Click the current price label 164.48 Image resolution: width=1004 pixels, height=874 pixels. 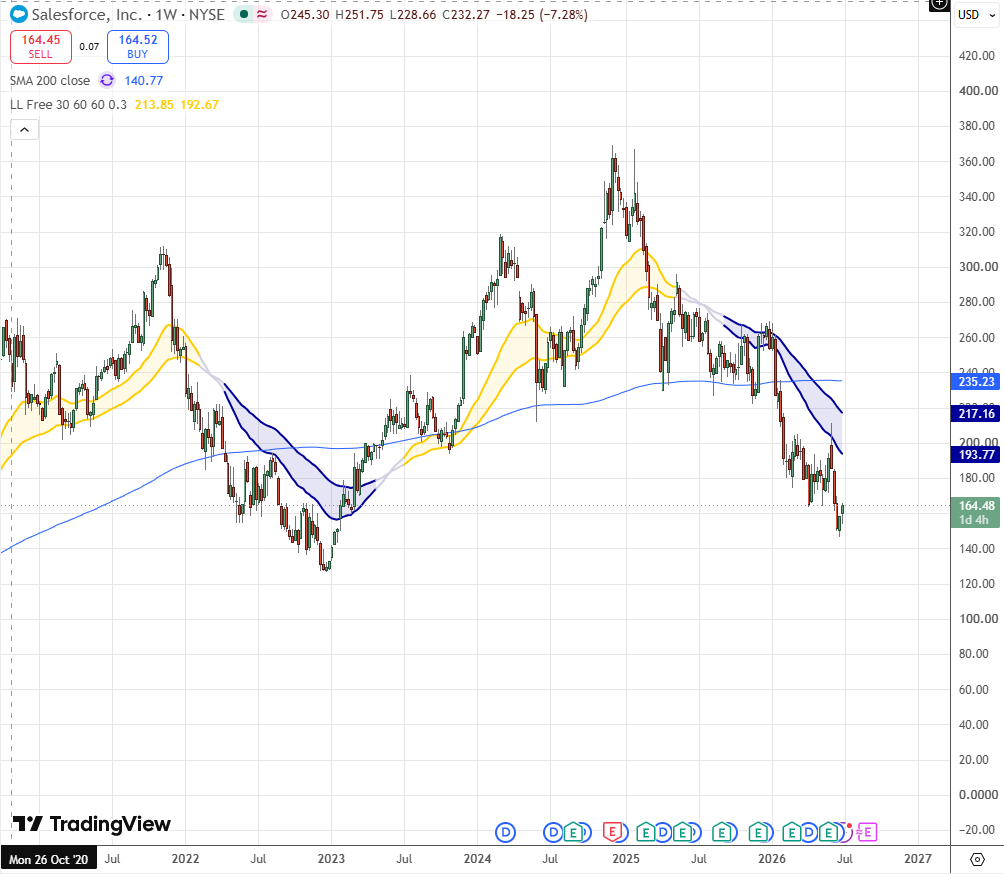click(x=976, y=506)
